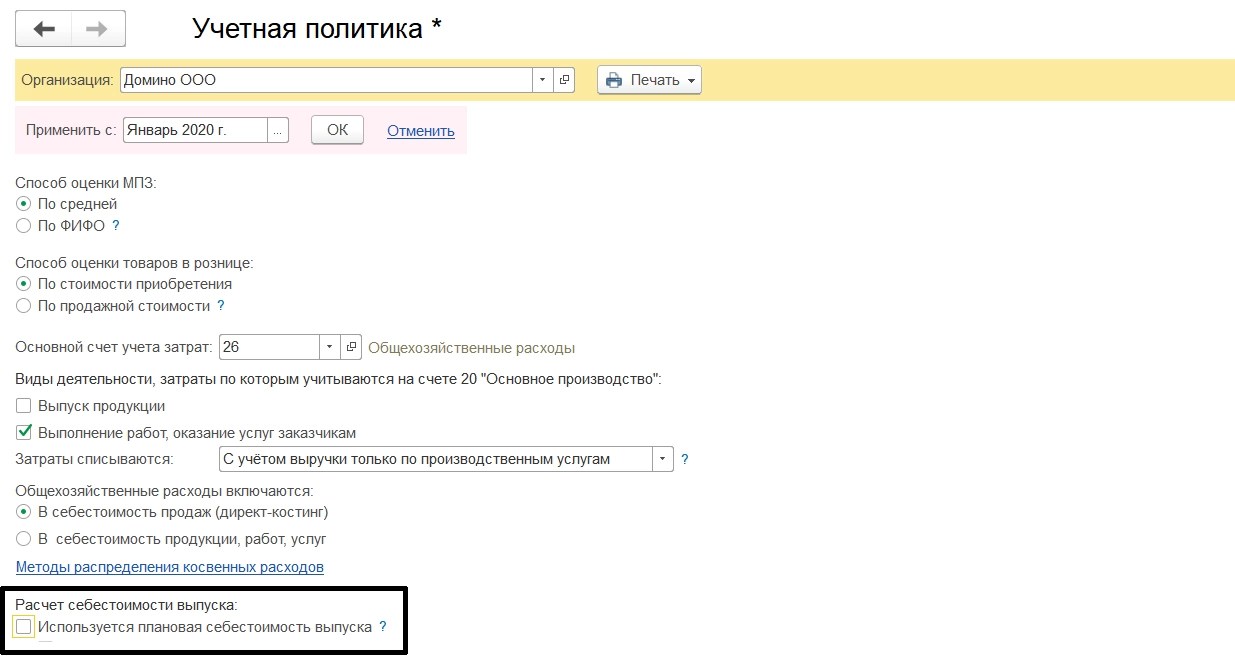Screen dimensions: 1235x658
Task: Open the Затраты списываются dropdown
Action: [x=663, y=460]
